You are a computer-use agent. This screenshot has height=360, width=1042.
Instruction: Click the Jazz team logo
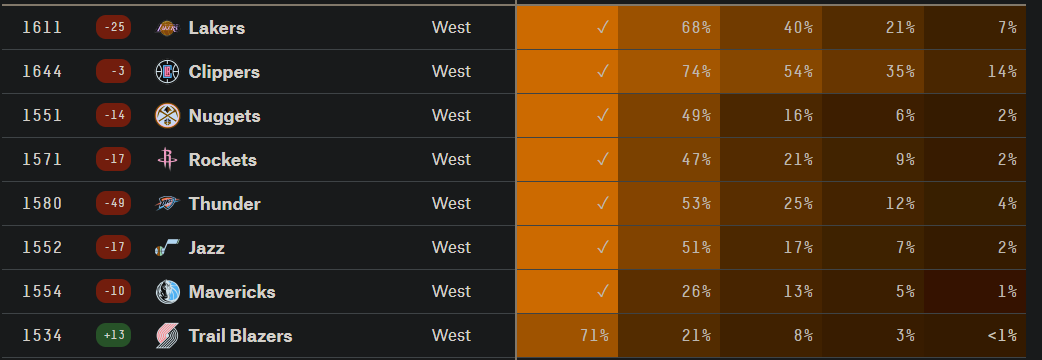click(x=167, y=248)
